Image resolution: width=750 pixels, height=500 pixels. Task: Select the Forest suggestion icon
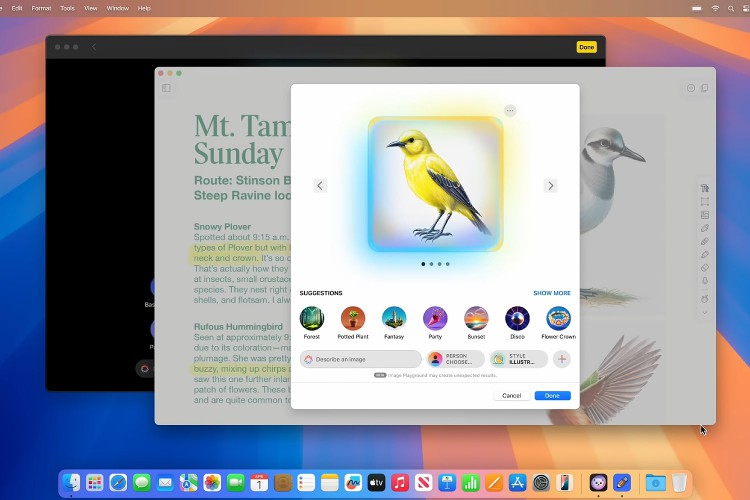[312, 318]
